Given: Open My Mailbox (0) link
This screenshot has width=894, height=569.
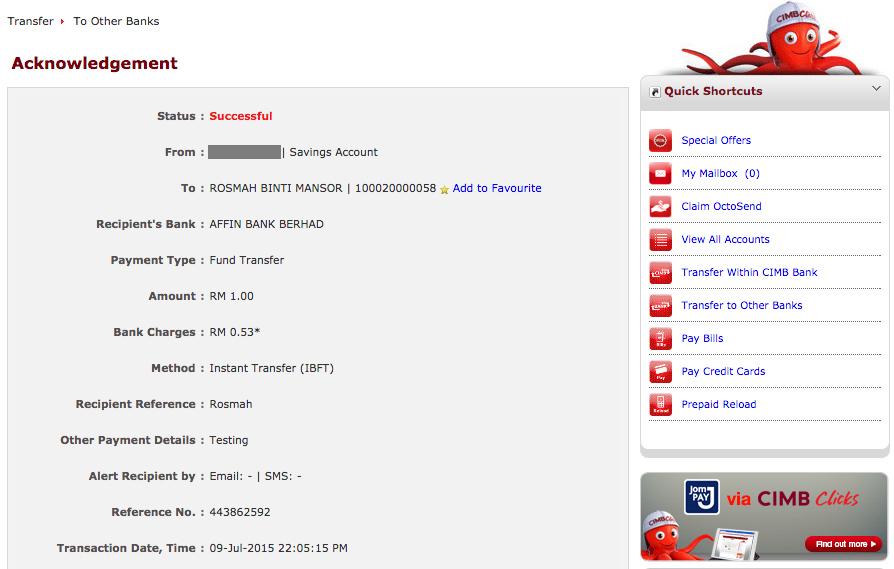Looking at the screenshot, I should tap(721, 173).
